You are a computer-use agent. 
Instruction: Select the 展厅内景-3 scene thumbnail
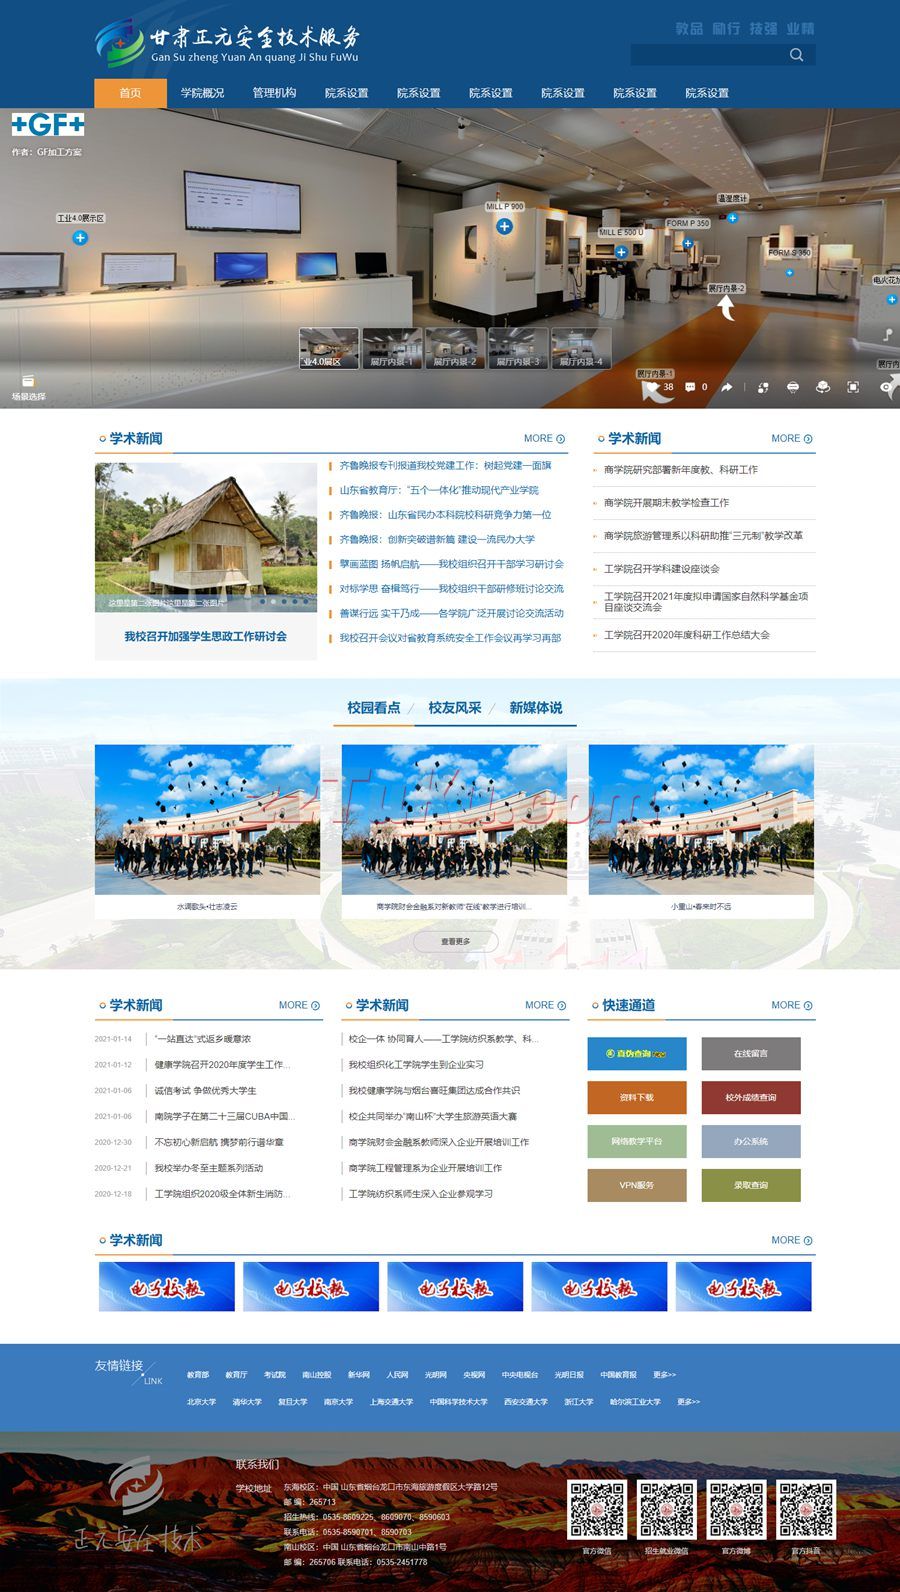pos(517,349)
